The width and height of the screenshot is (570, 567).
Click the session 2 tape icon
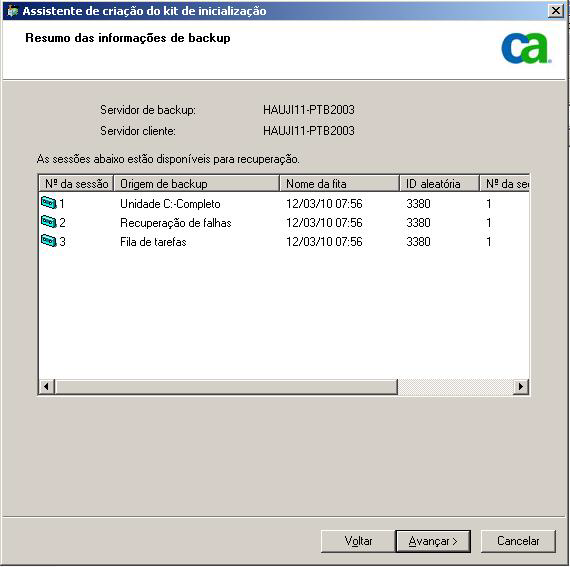click(x=49, y=221)
